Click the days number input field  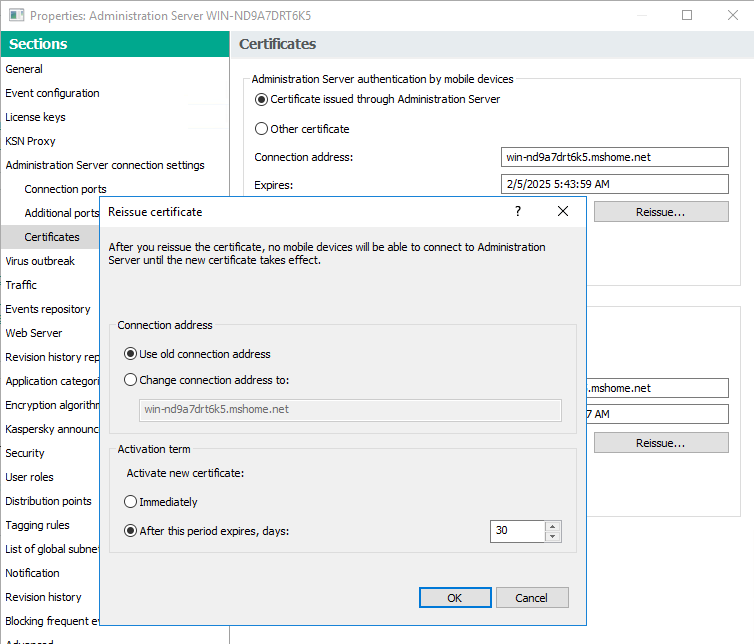click(516, 531)
